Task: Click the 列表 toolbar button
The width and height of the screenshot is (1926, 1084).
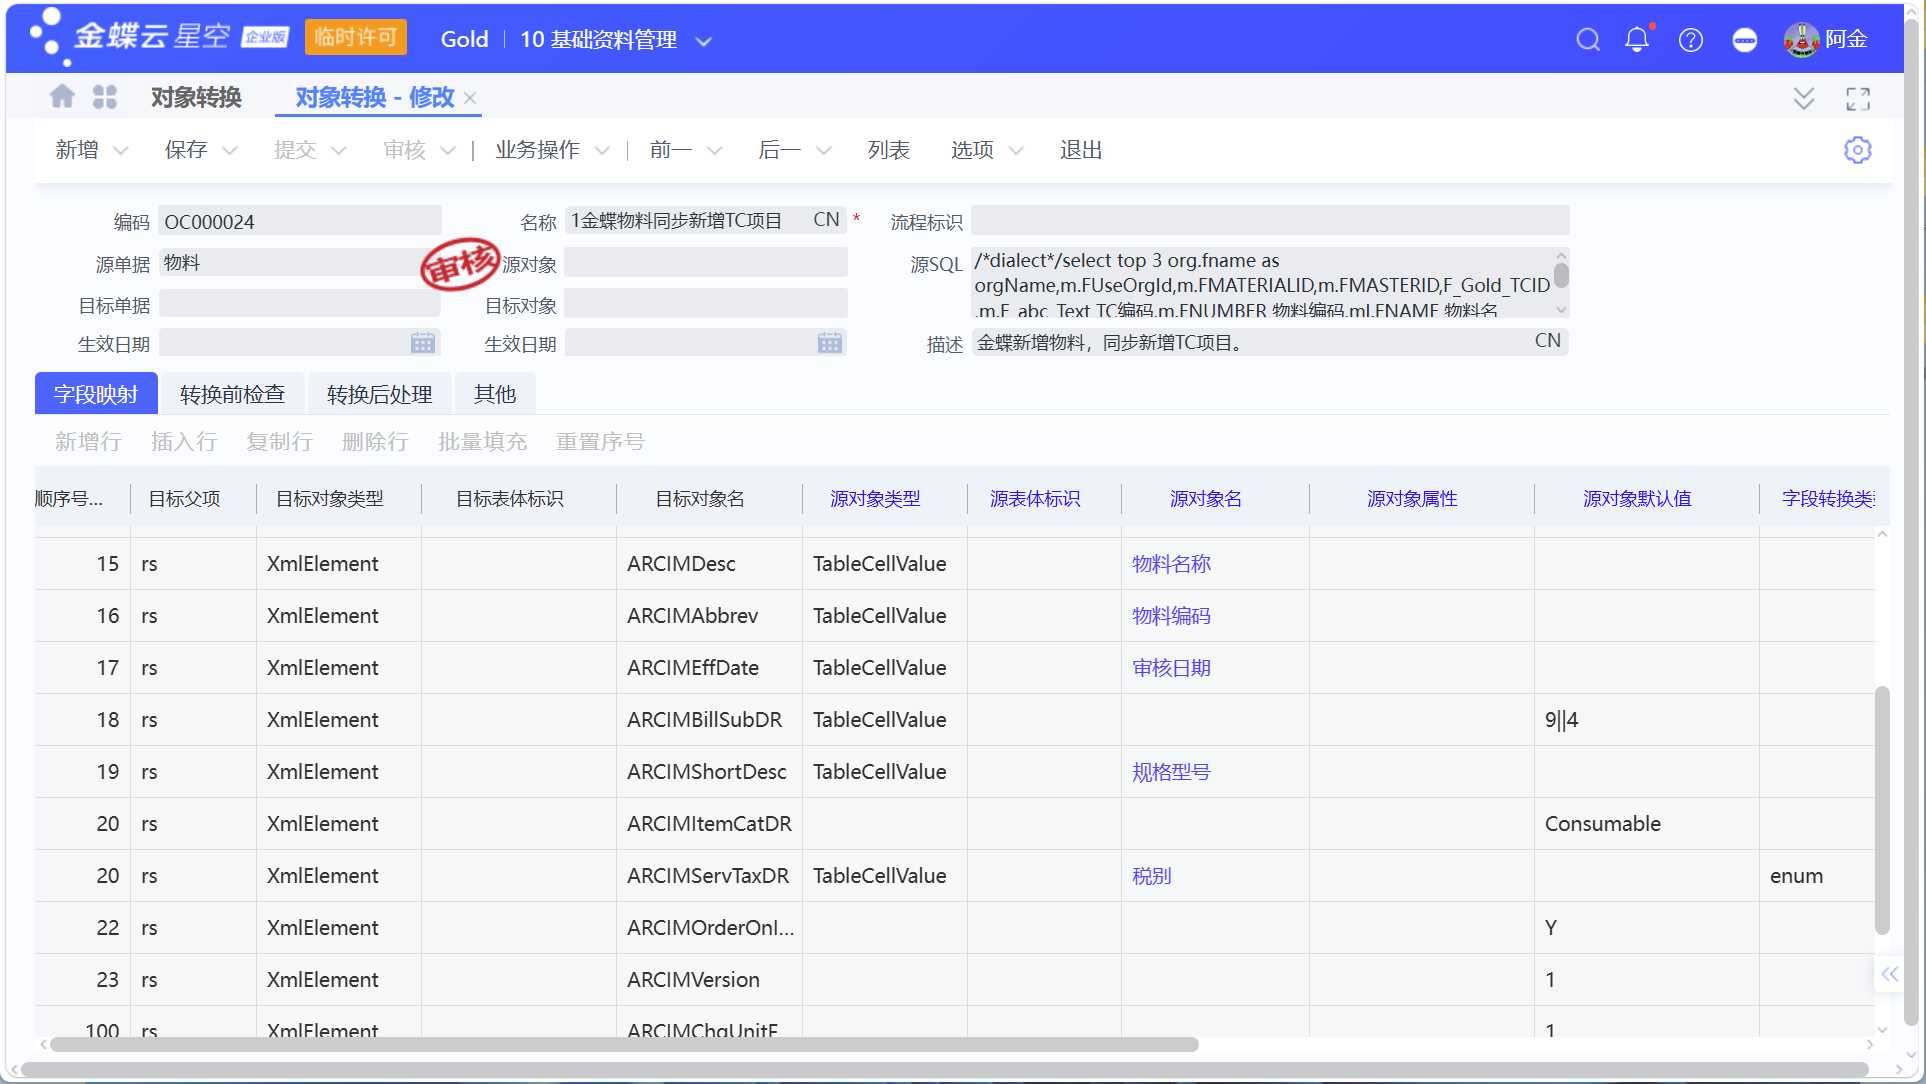Action: [889, 150]
